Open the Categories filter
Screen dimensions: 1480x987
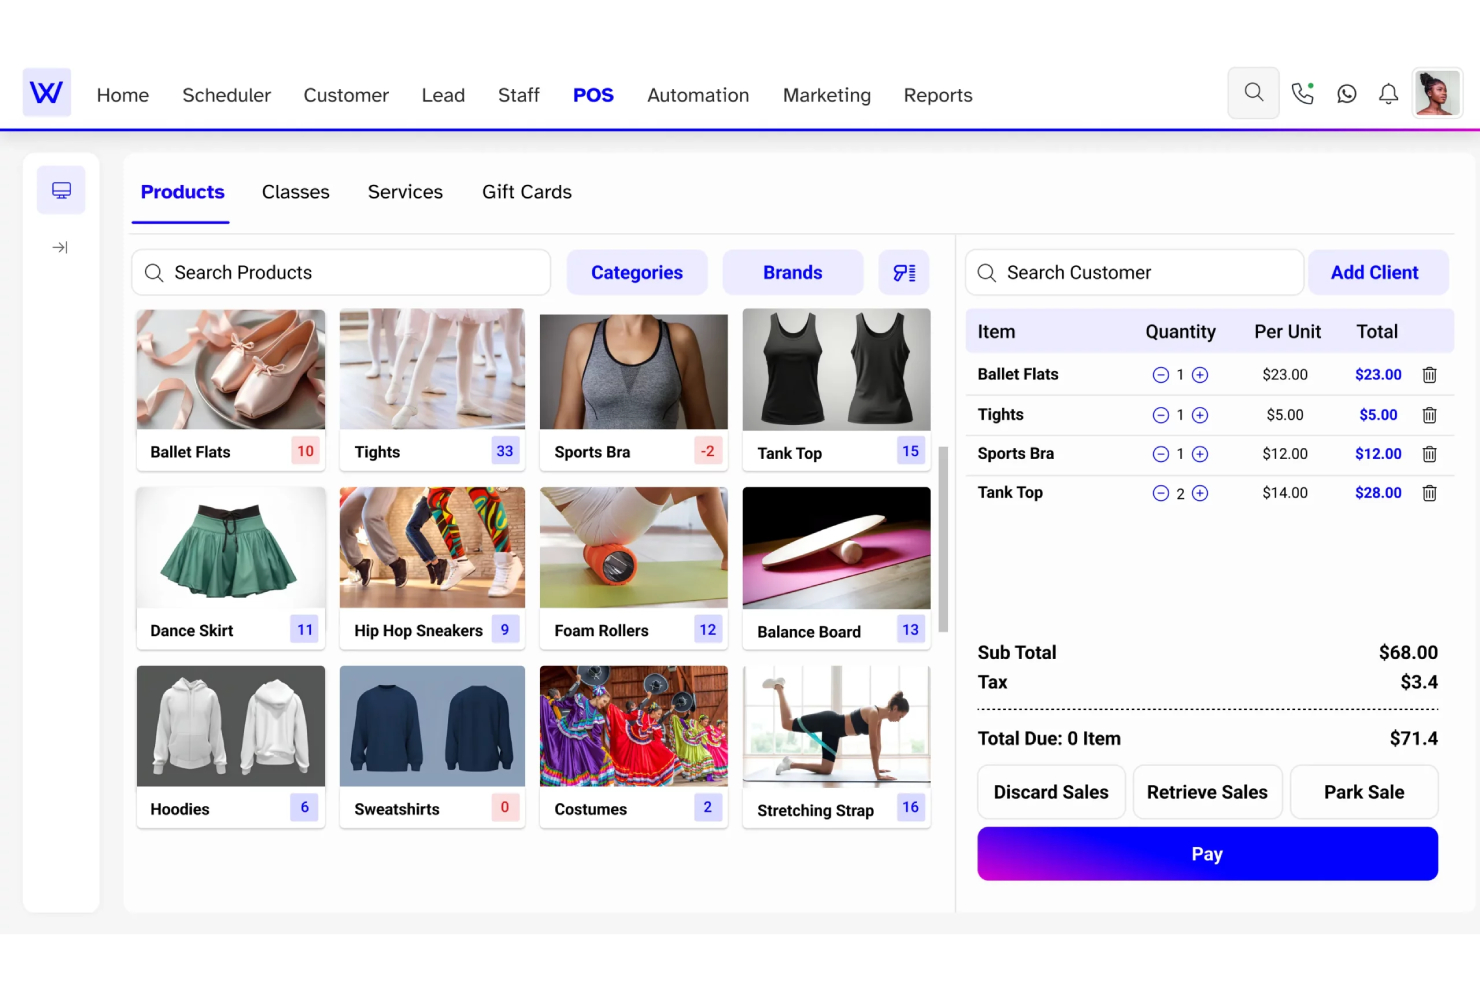pyautogui.click(x=637, y=273)
